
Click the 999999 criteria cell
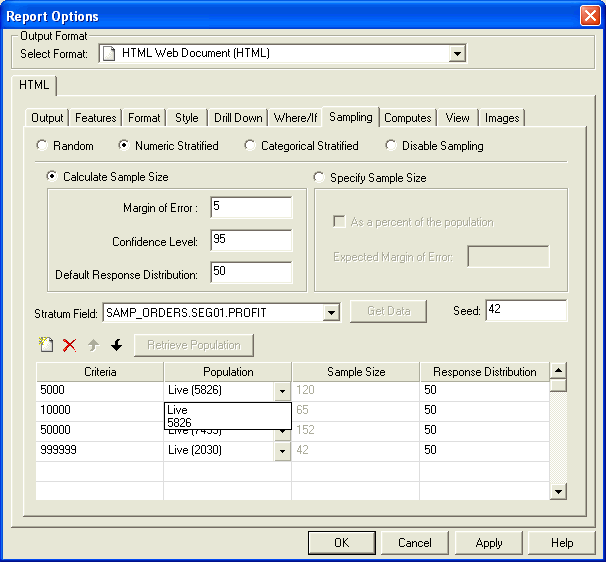[100, 451]
